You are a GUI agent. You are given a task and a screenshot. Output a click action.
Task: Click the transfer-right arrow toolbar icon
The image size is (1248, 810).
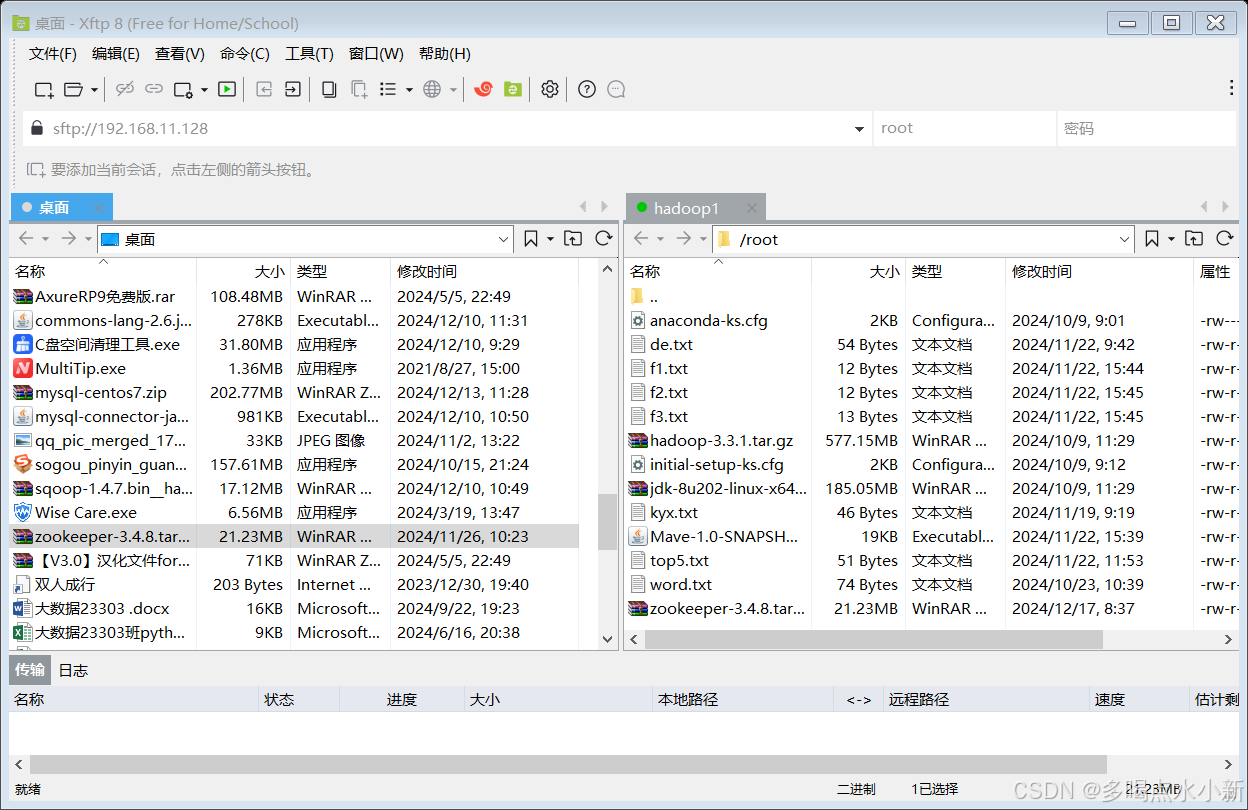[x=292, y=89]
